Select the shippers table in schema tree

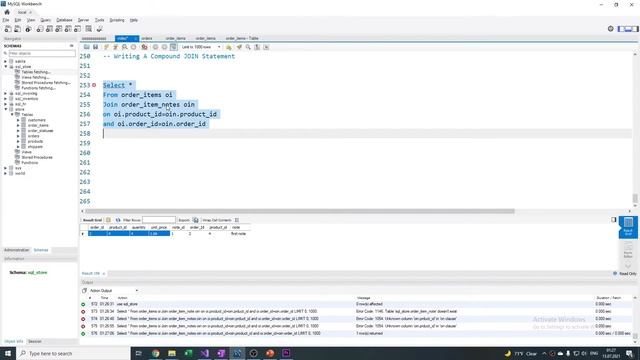pyautogui.click(x=35, y=147)
